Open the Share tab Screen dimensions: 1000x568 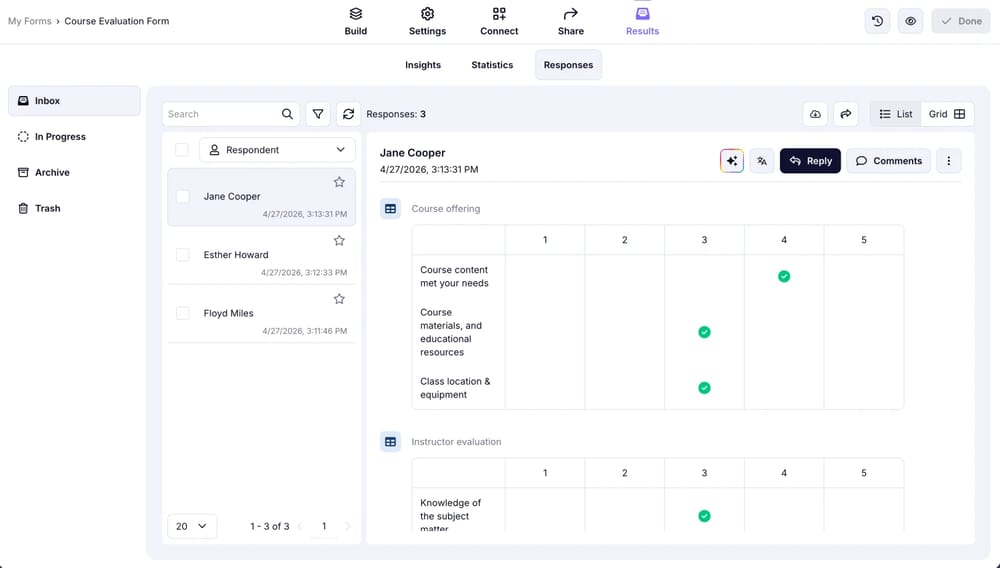pyautogui.click(x=571, y=22)
